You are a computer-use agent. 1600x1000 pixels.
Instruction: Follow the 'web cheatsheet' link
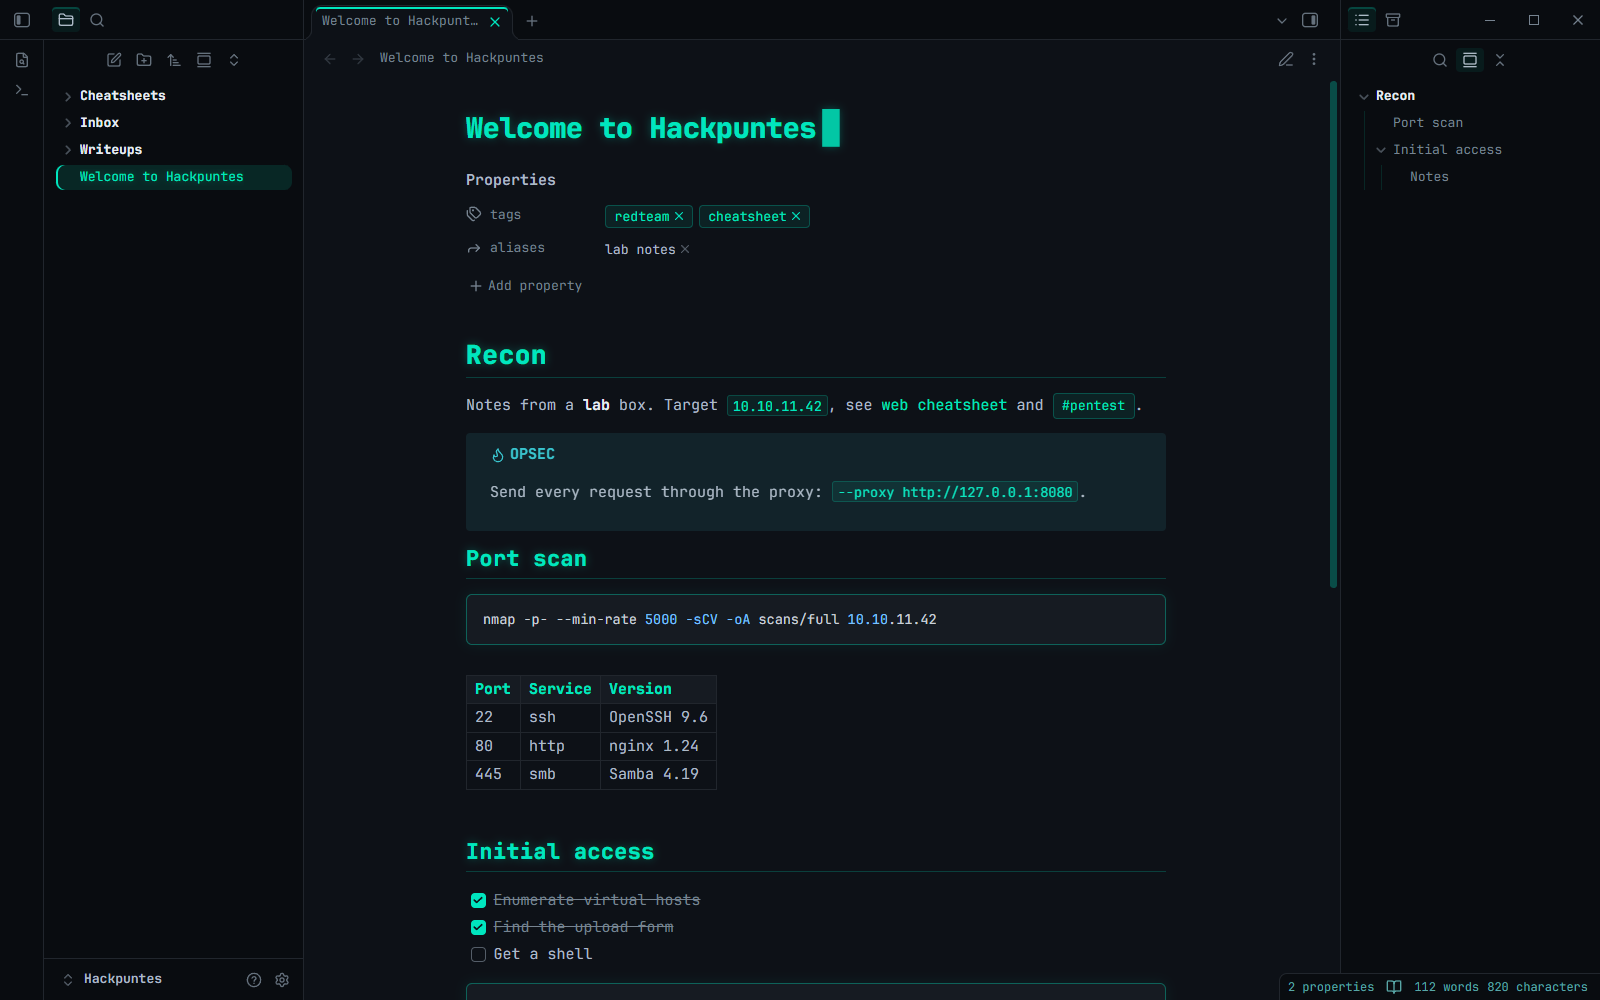point(944,405)
